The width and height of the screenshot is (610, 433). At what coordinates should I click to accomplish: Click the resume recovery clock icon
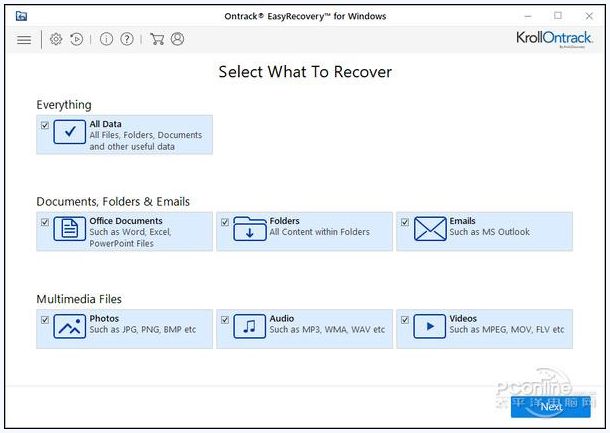(x=77, y=39)
